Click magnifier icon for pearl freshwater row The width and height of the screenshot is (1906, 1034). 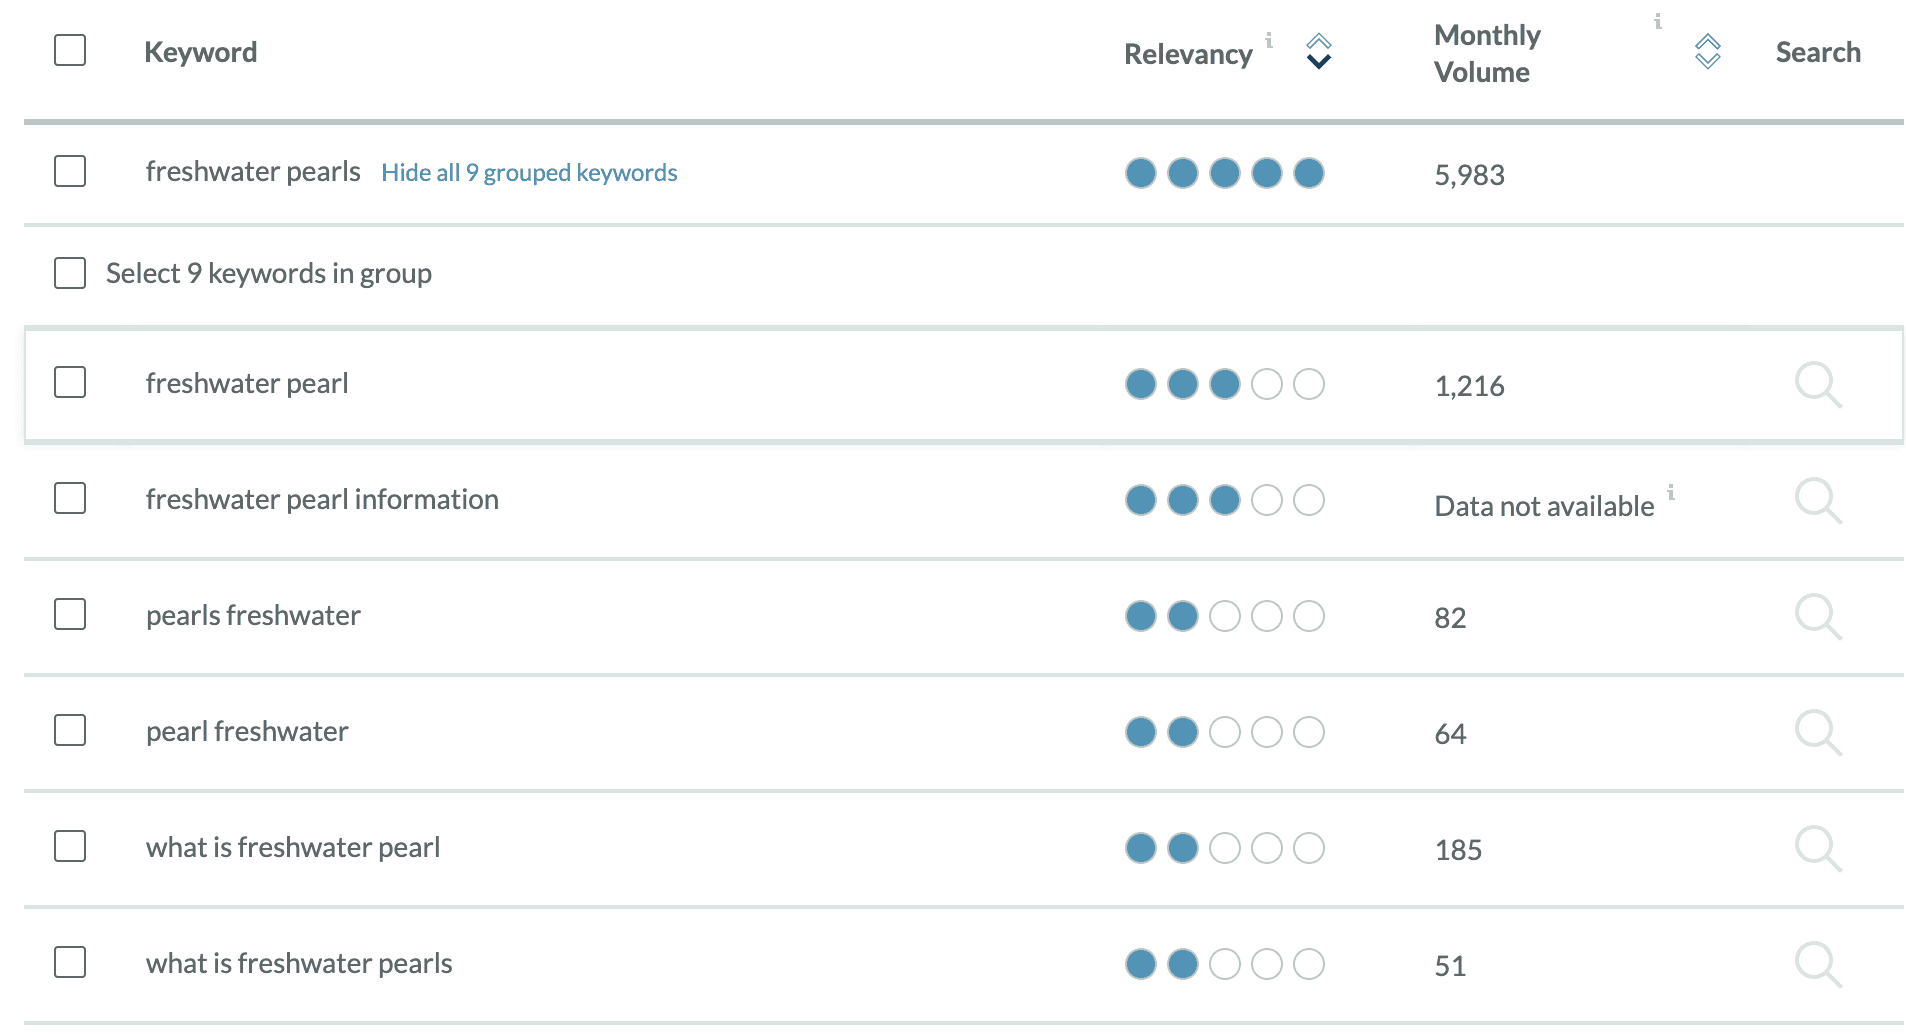1817,733
